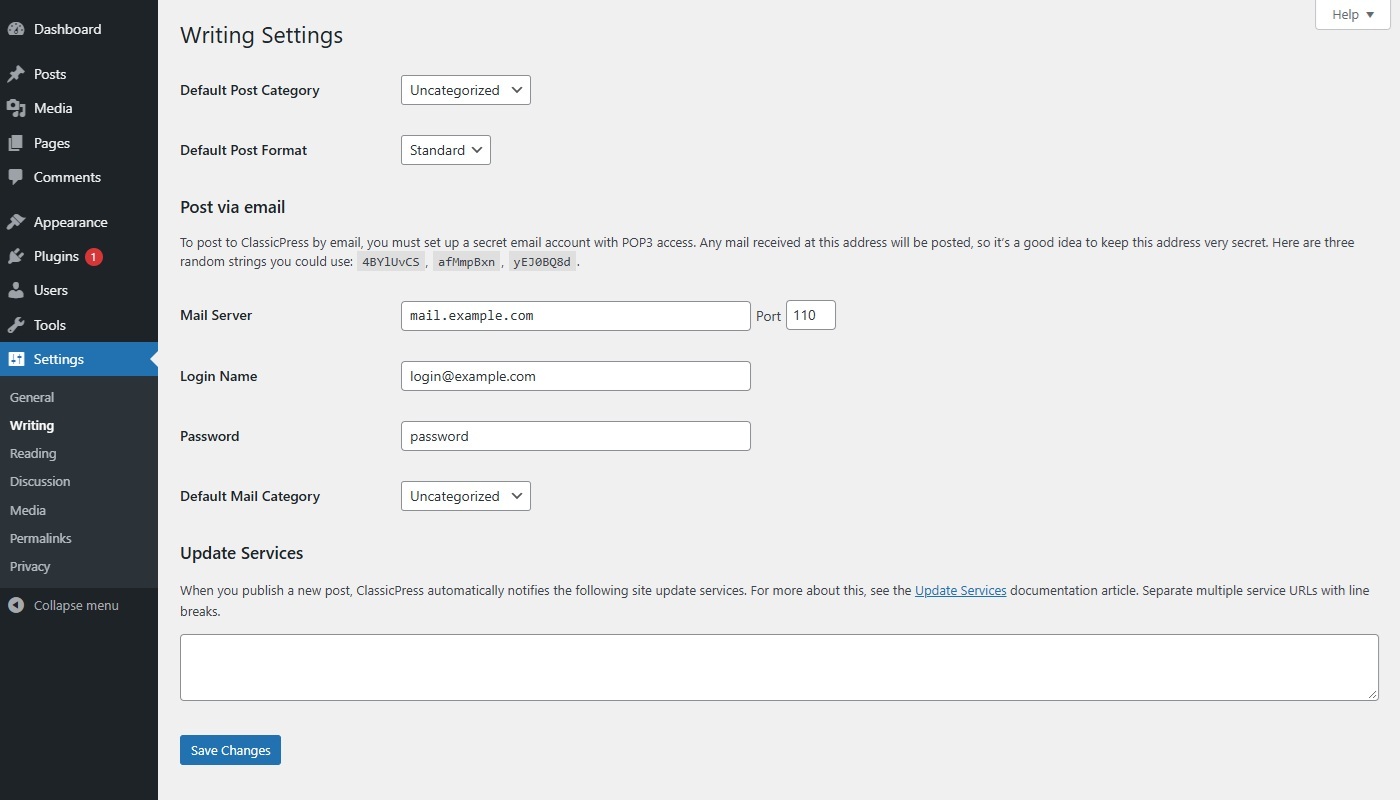The width and height of the screenshot is (1400, 800).
Task: Click the Tools wrench icon
Action: tap(16, 325)
